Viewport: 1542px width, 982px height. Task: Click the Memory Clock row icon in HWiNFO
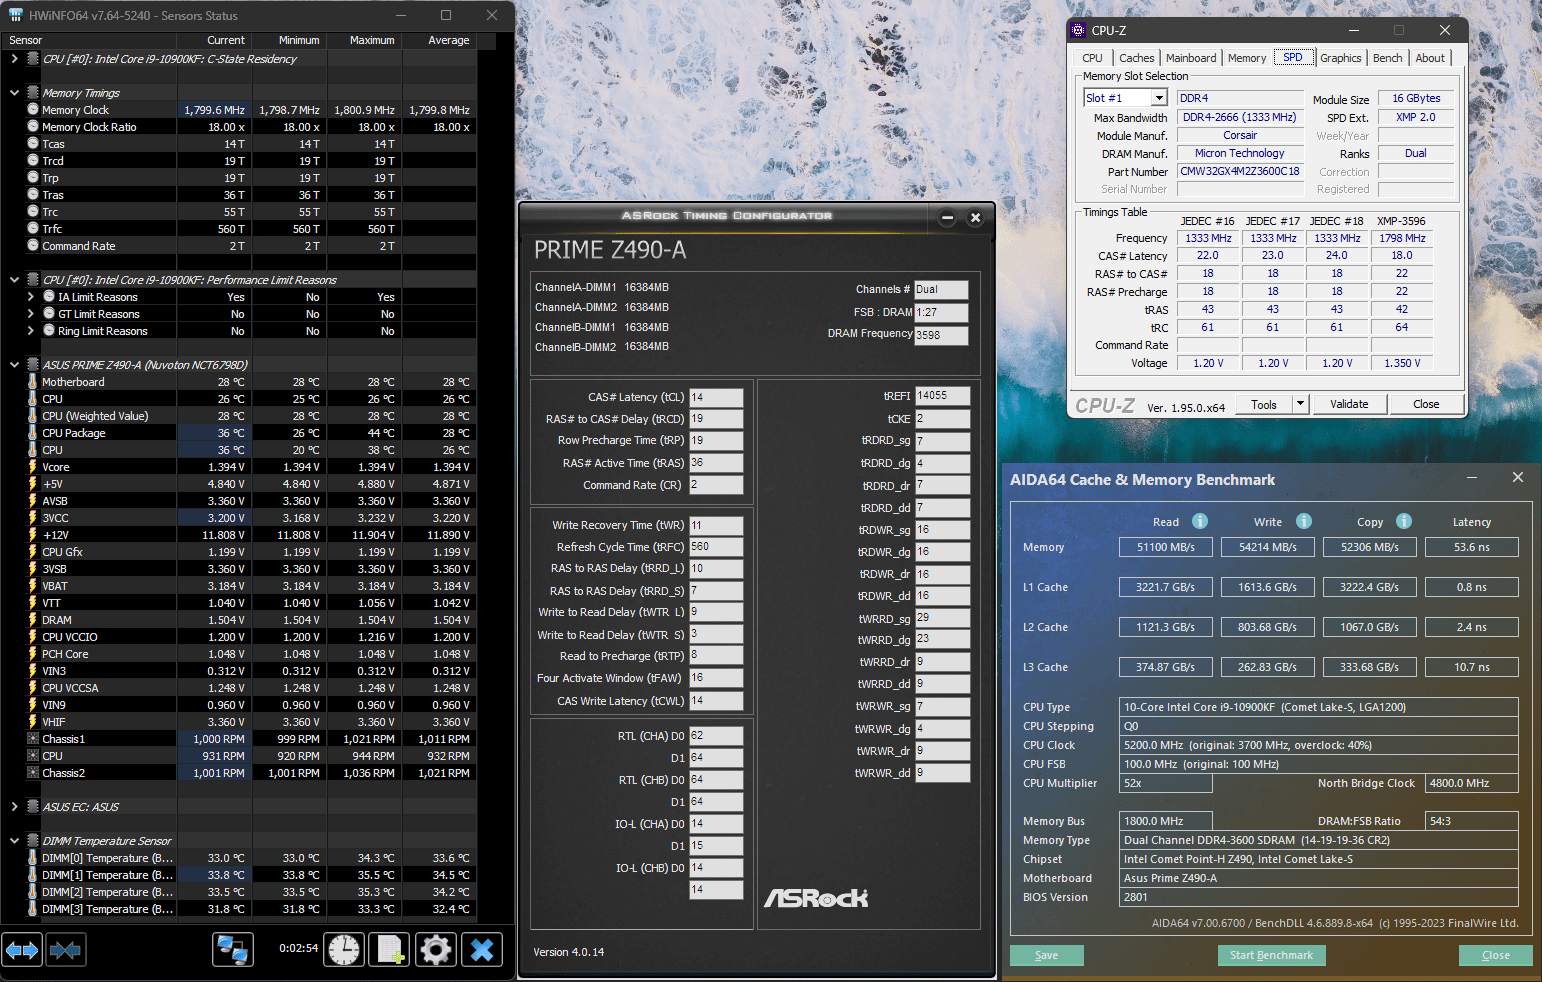33,110
